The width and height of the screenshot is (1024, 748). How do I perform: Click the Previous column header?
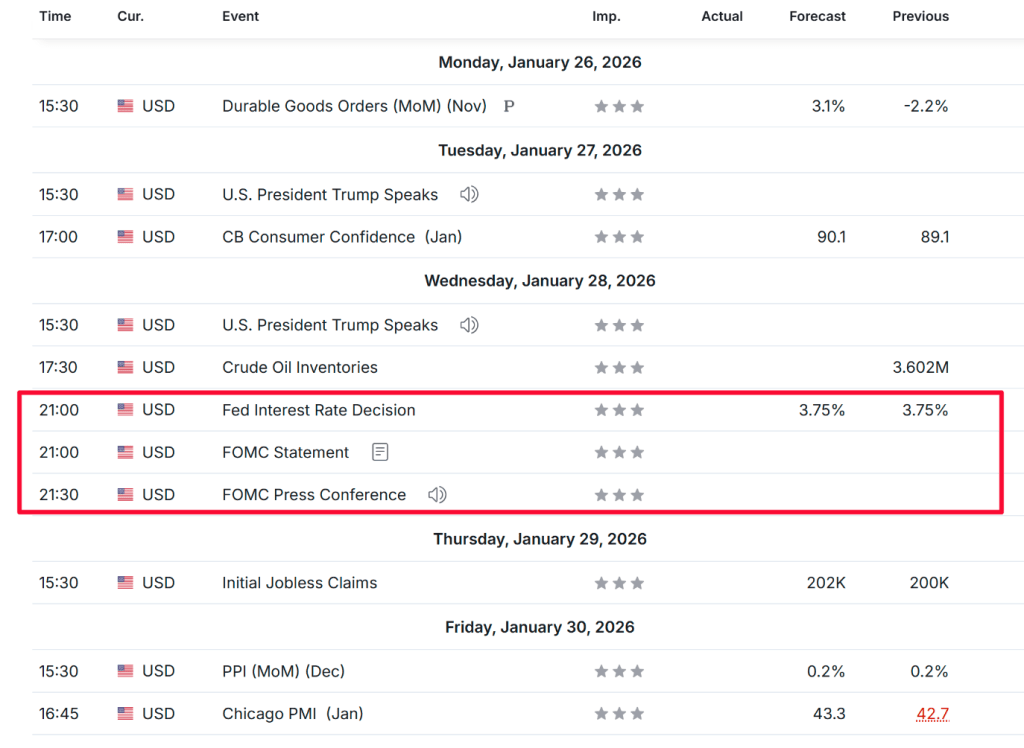point(920,16)
